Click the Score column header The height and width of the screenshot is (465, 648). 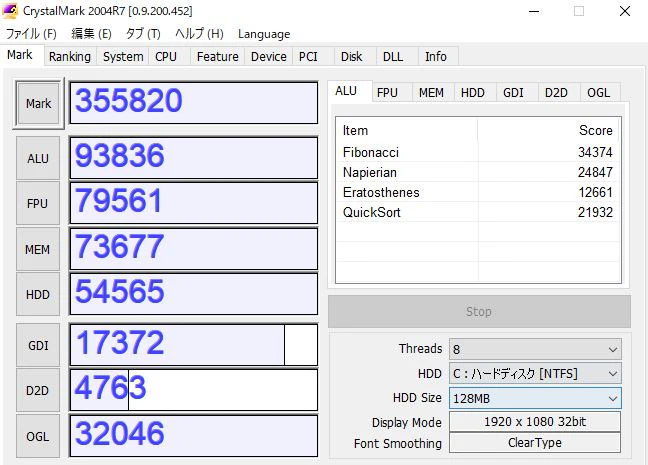(549, 131)
